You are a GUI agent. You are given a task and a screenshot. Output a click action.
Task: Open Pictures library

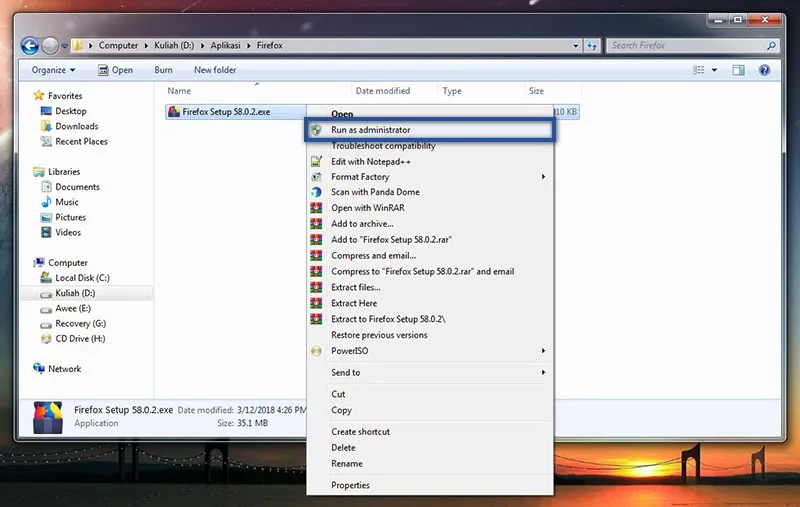click(x=63, y=217)
